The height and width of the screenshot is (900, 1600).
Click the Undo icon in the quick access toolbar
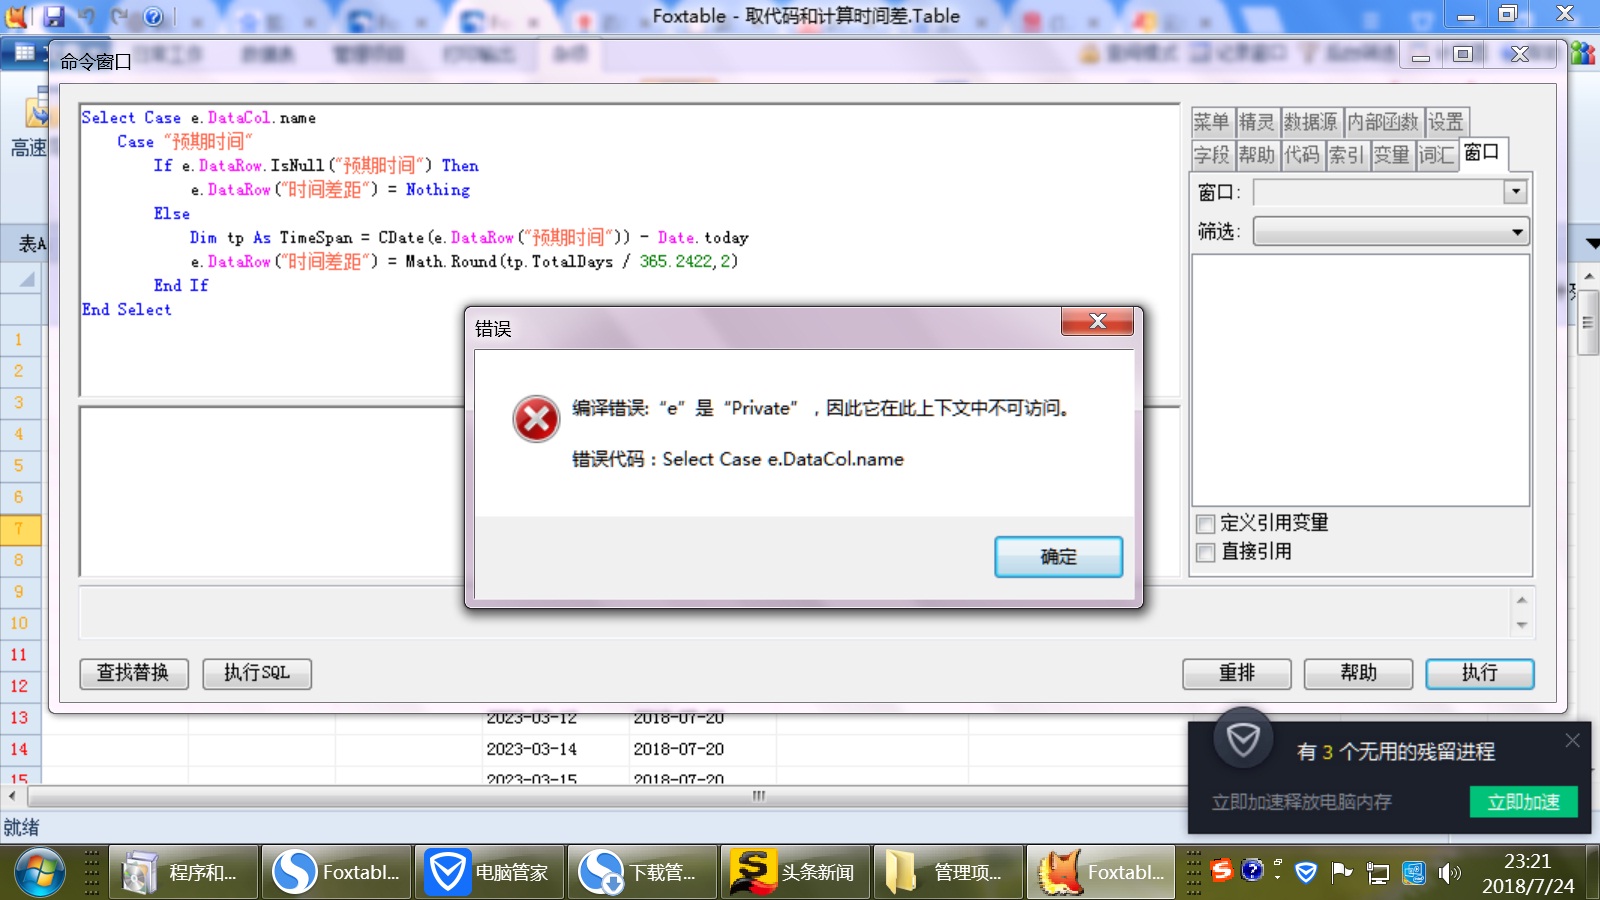(x=88, y=16)
